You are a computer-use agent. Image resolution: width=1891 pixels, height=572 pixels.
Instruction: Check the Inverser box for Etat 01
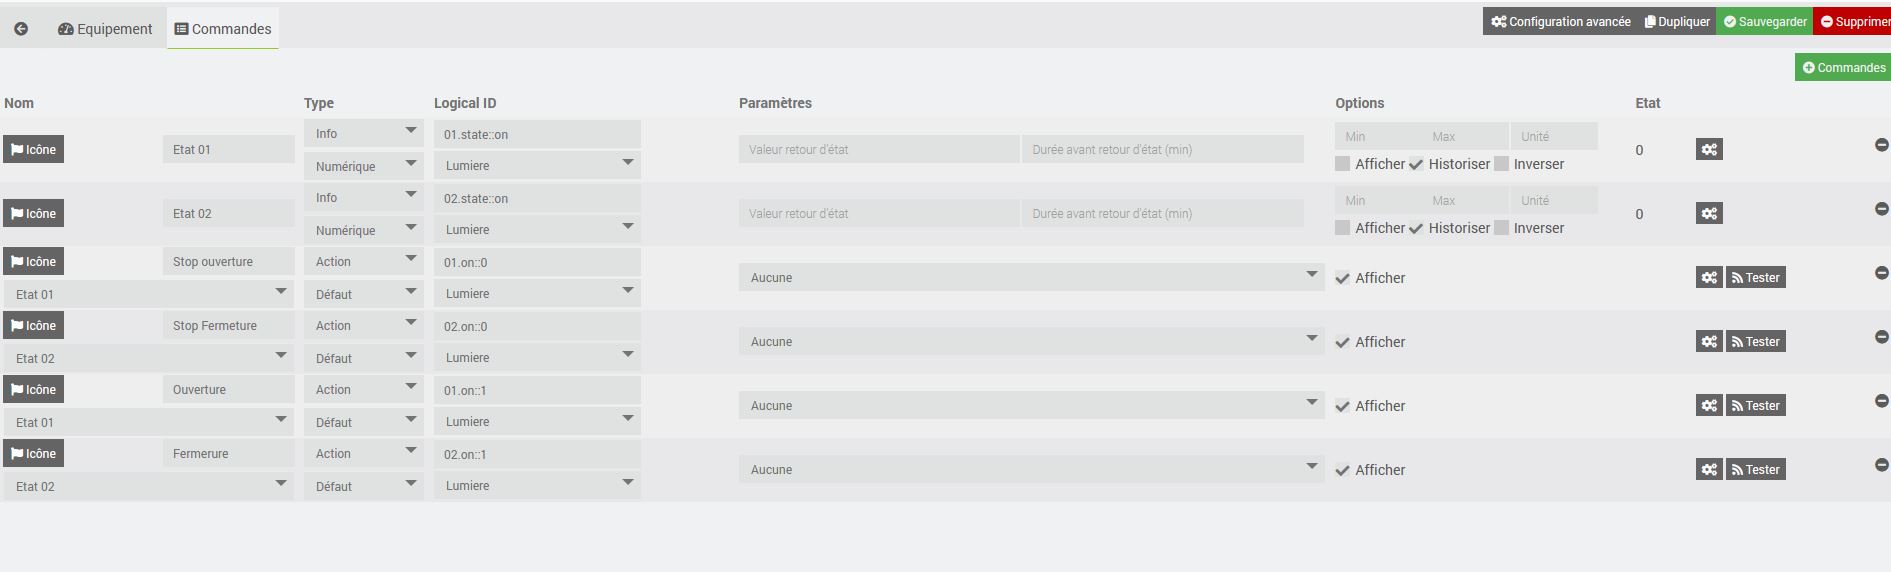click(x=1501, y=164)
